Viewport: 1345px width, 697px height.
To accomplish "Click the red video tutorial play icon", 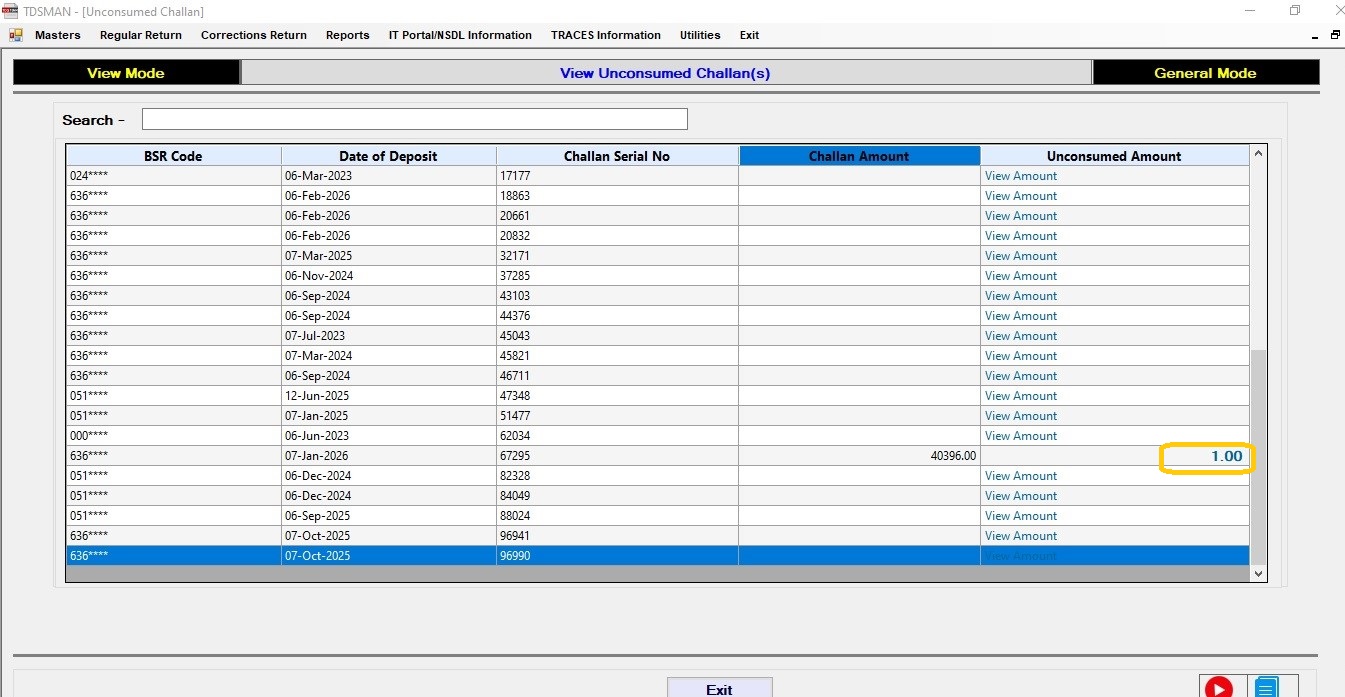I will point(1218,687).
